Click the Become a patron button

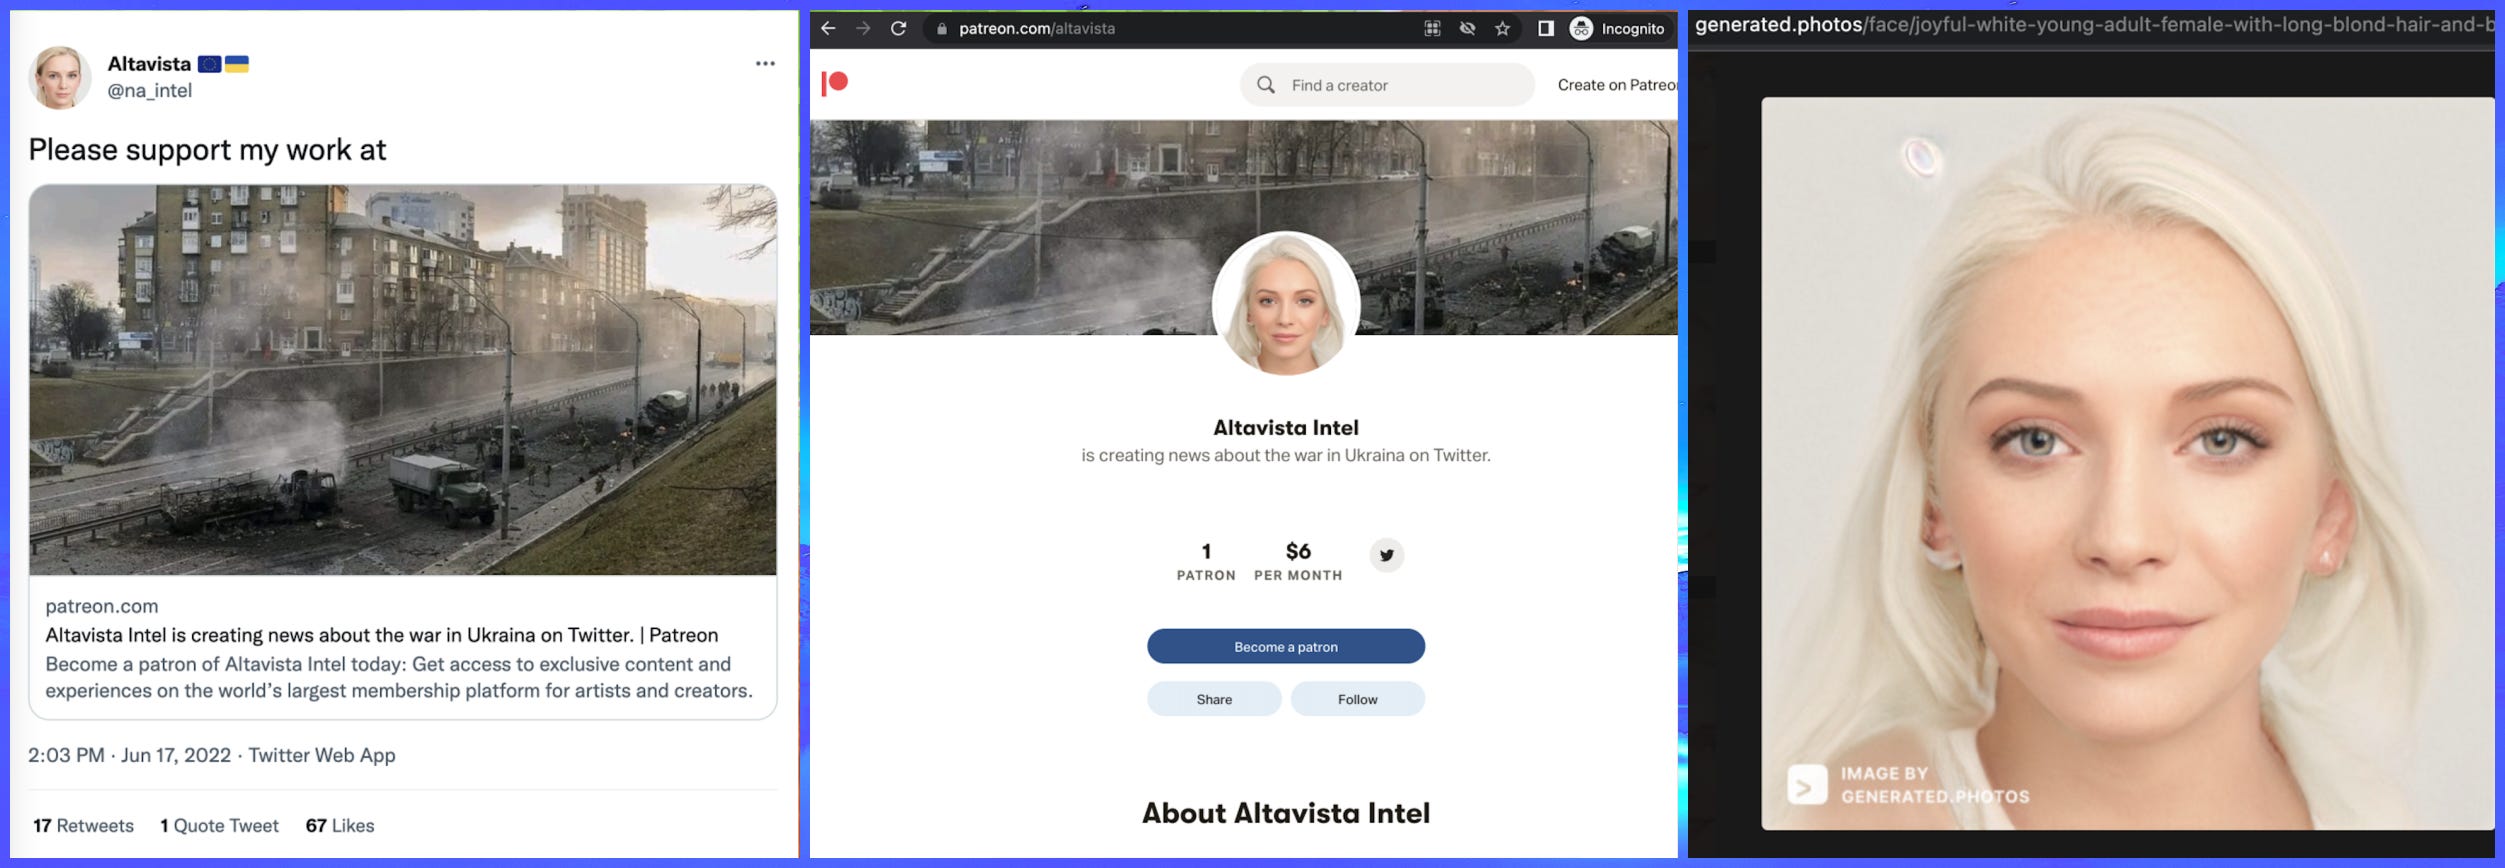coord(1285,647)
